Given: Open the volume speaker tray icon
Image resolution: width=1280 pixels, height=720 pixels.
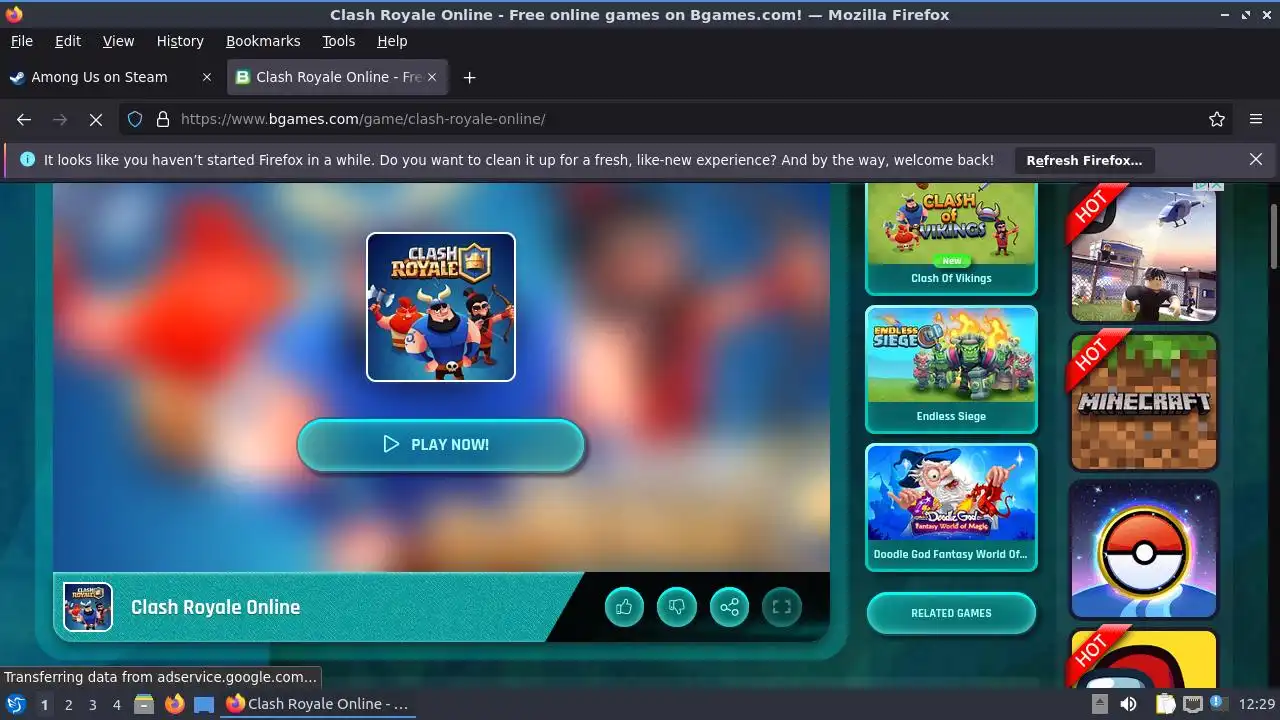Looking at the screenshot, I should click(x=1128, y=704).
